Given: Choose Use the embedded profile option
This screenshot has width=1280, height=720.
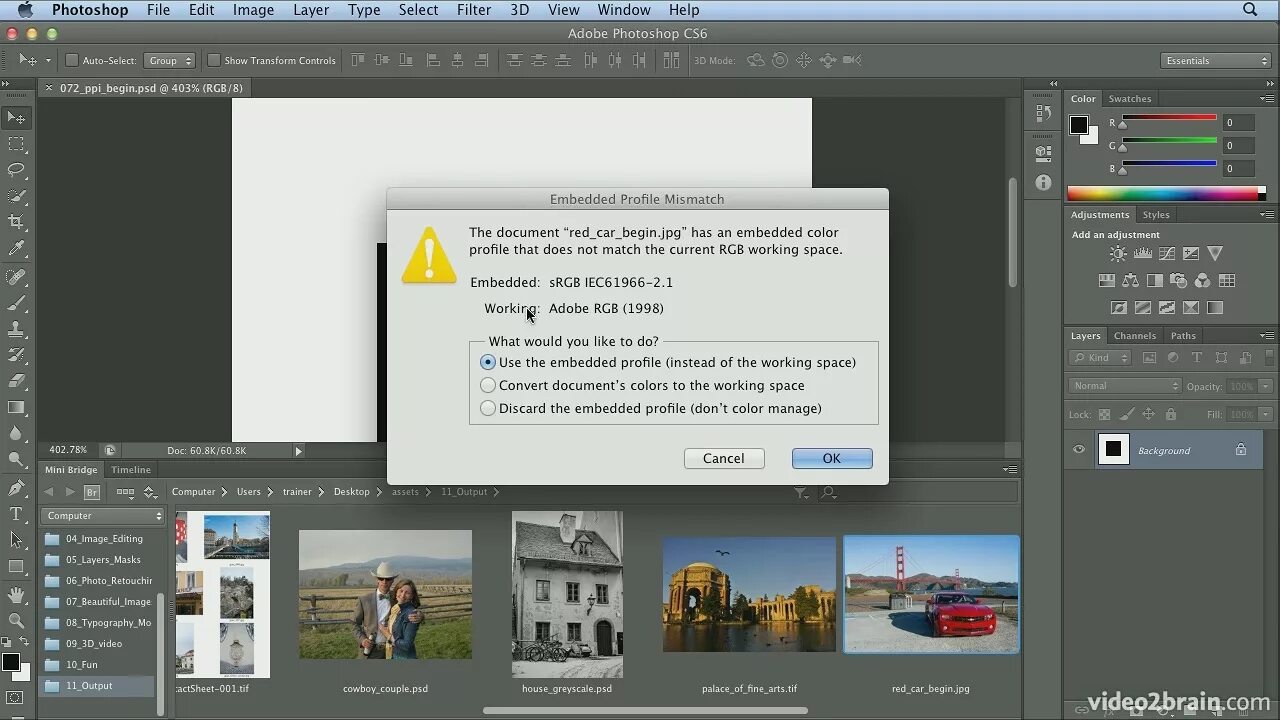Looking at the screenshot, I should tap(488, 363).
